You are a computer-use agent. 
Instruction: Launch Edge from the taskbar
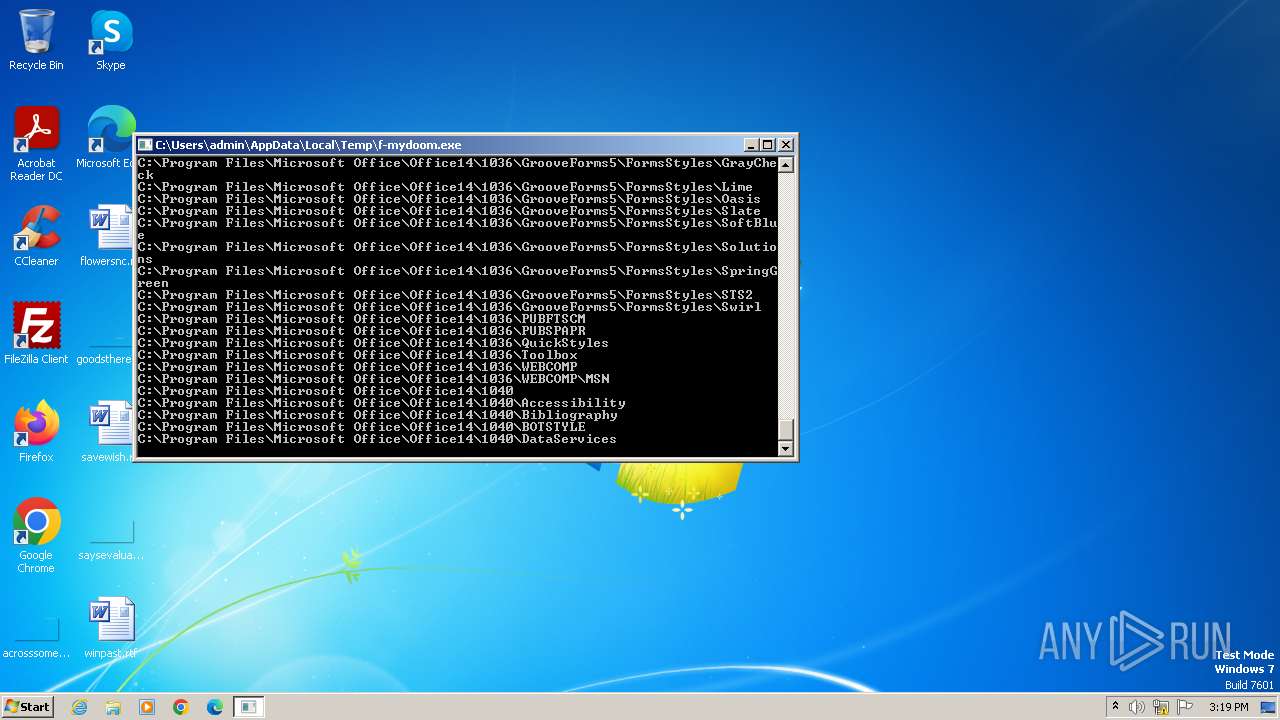click(x=215, y=707)
